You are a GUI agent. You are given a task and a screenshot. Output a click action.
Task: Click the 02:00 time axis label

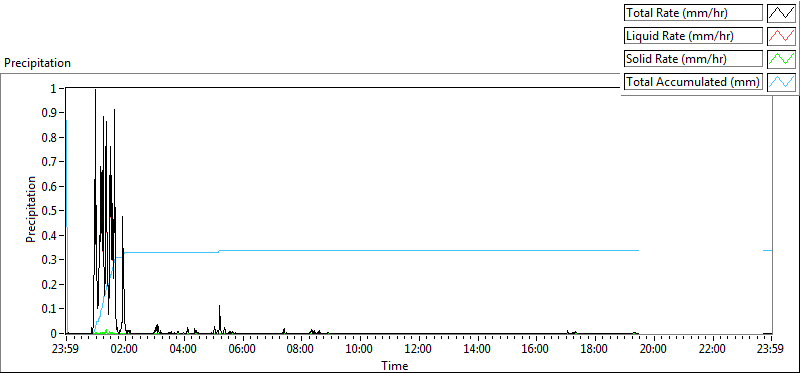click(125, 350)
